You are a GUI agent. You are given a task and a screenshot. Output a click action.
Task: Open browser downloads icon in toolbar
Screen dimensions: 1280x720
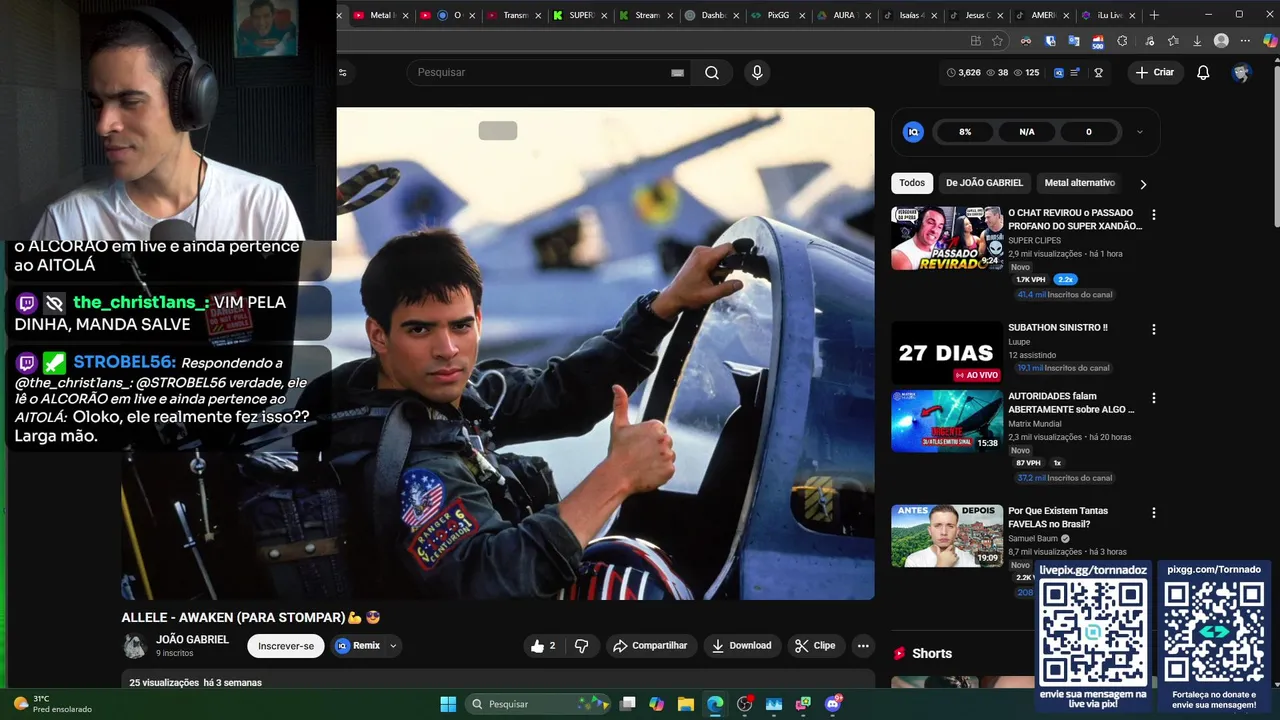[x=1197, y=41]
